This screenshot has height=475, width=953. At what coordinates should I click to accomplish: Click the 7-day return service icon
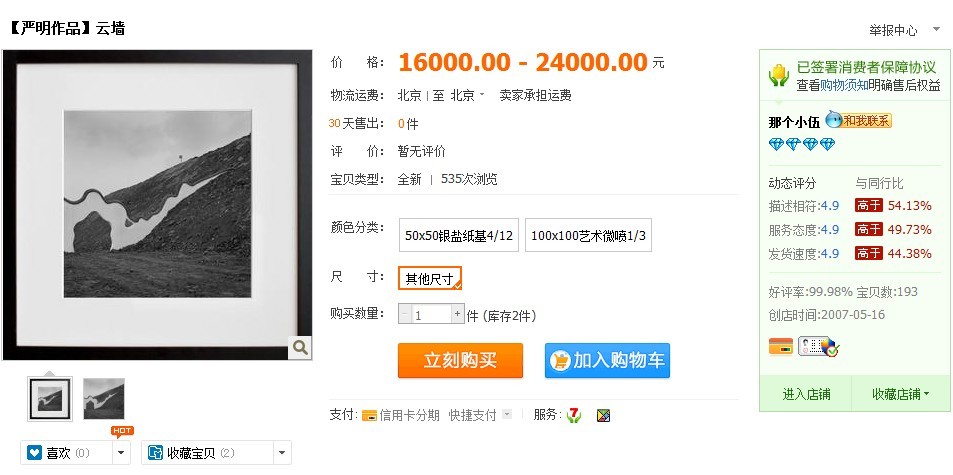(574, 415)
